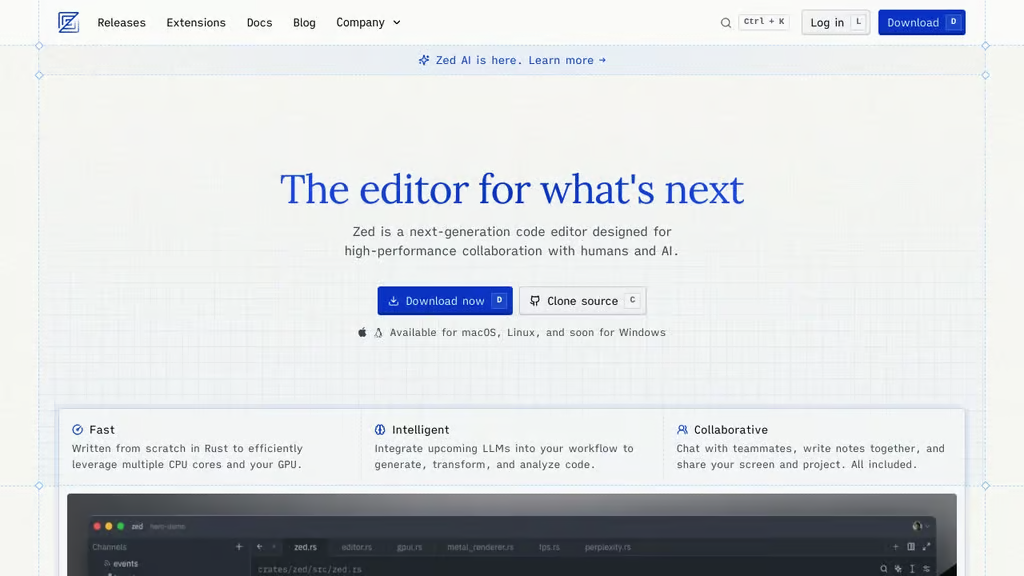Click the new tab plus icon in demo

click(895, 547)
